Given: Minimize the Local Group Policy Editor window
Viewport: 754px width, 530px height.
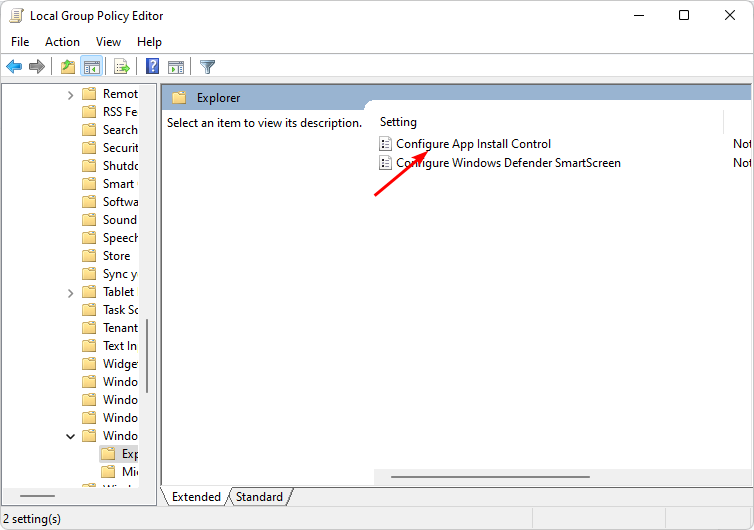Looking at the screenshot, I should [x=639, y=15].
